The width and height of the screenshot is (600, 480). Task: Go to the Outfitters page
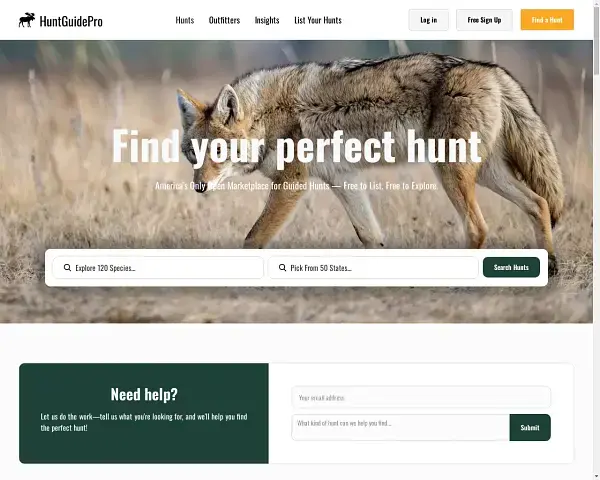tap(224, 20)
